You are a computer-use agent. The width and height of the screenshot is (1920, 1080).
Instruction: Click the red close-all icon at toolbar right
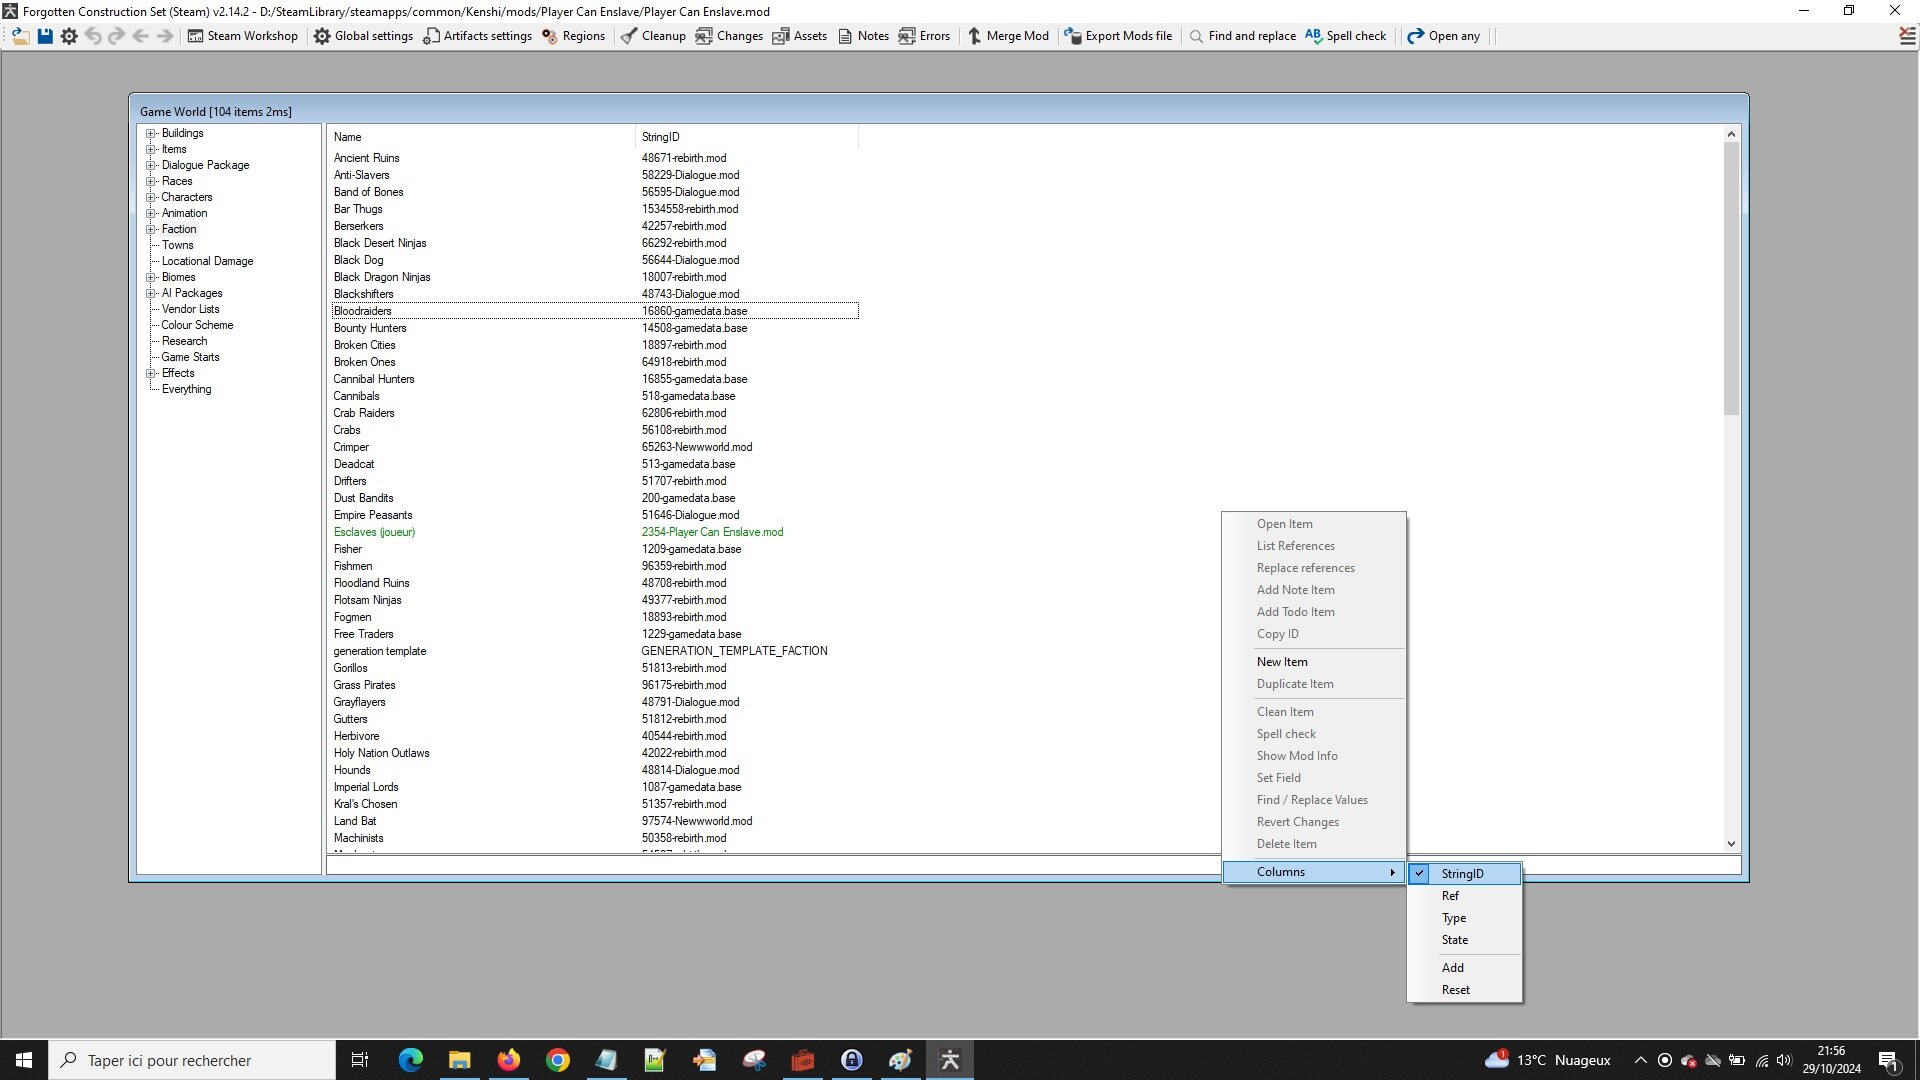click(x=1907, y=36)
